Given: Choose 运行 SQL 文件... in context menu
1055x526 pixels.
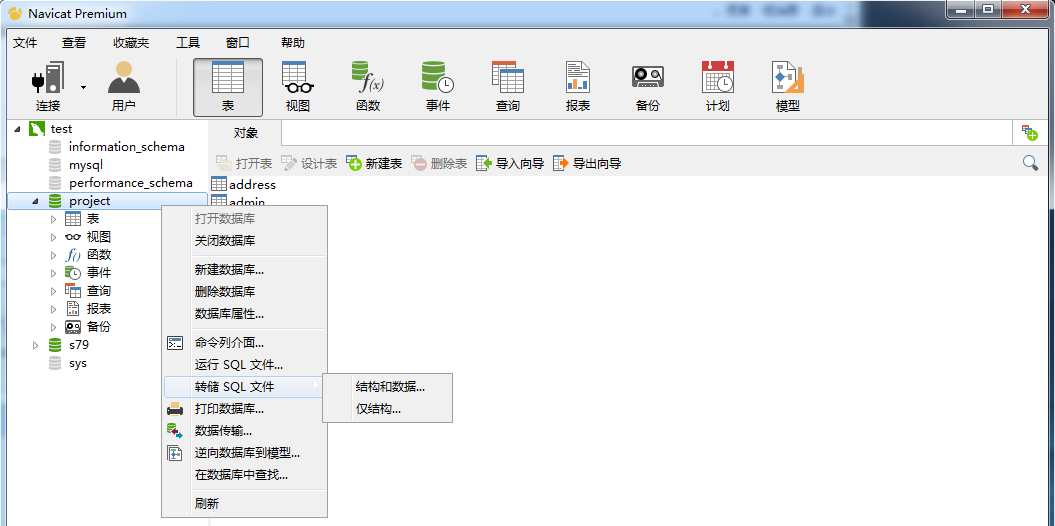Looking at the screenshot, I should pyautogui.click(x=245, y=365).
